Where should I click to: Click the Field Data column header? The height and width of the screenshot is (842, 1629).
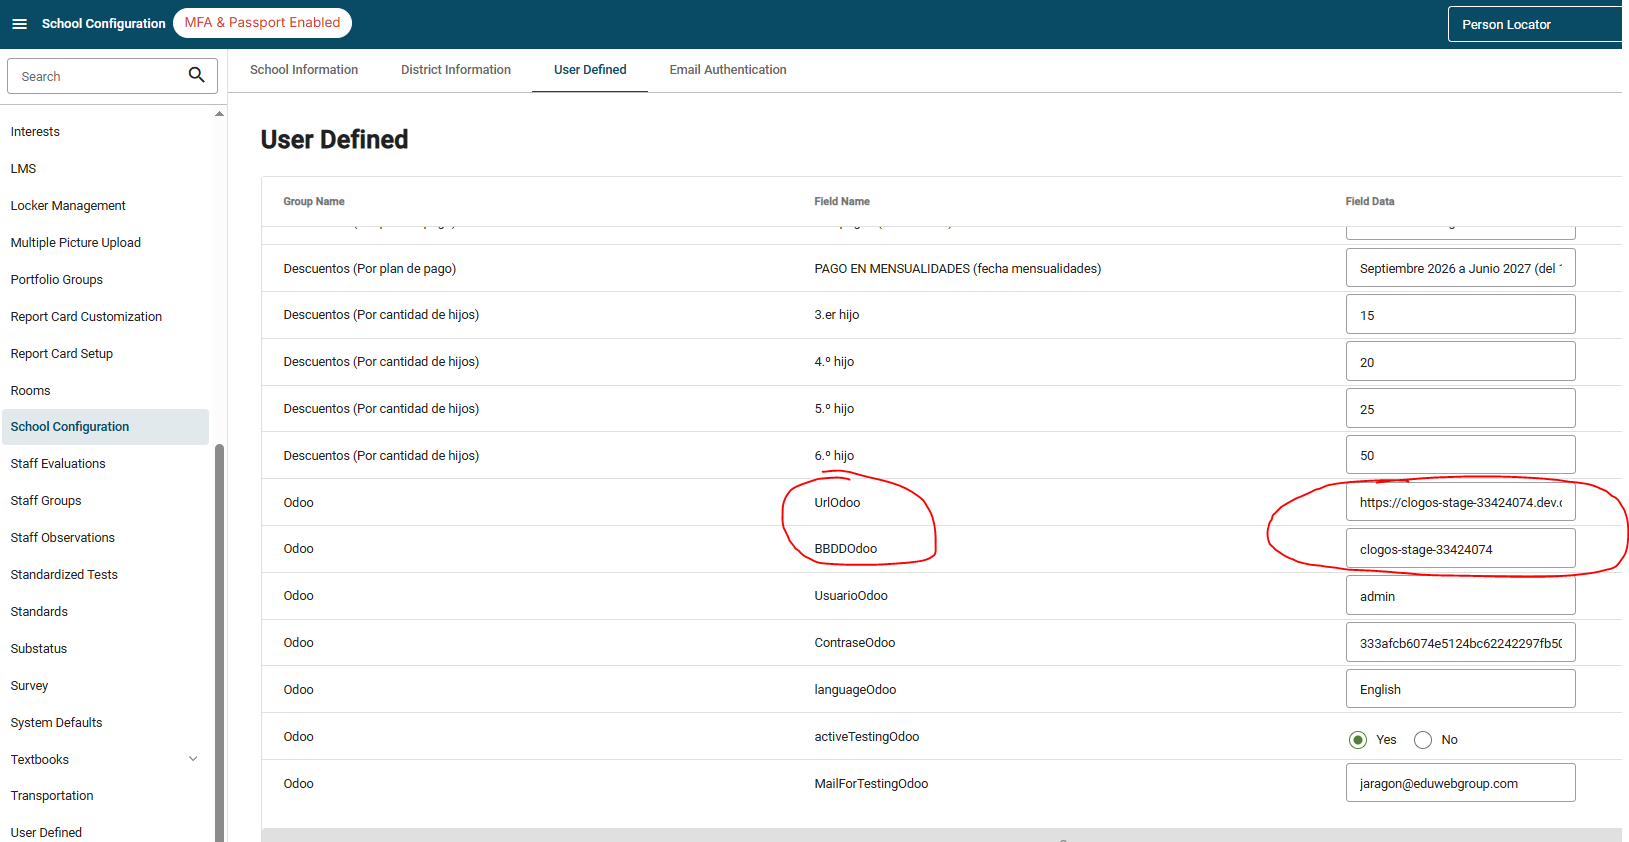(1370, 202)
